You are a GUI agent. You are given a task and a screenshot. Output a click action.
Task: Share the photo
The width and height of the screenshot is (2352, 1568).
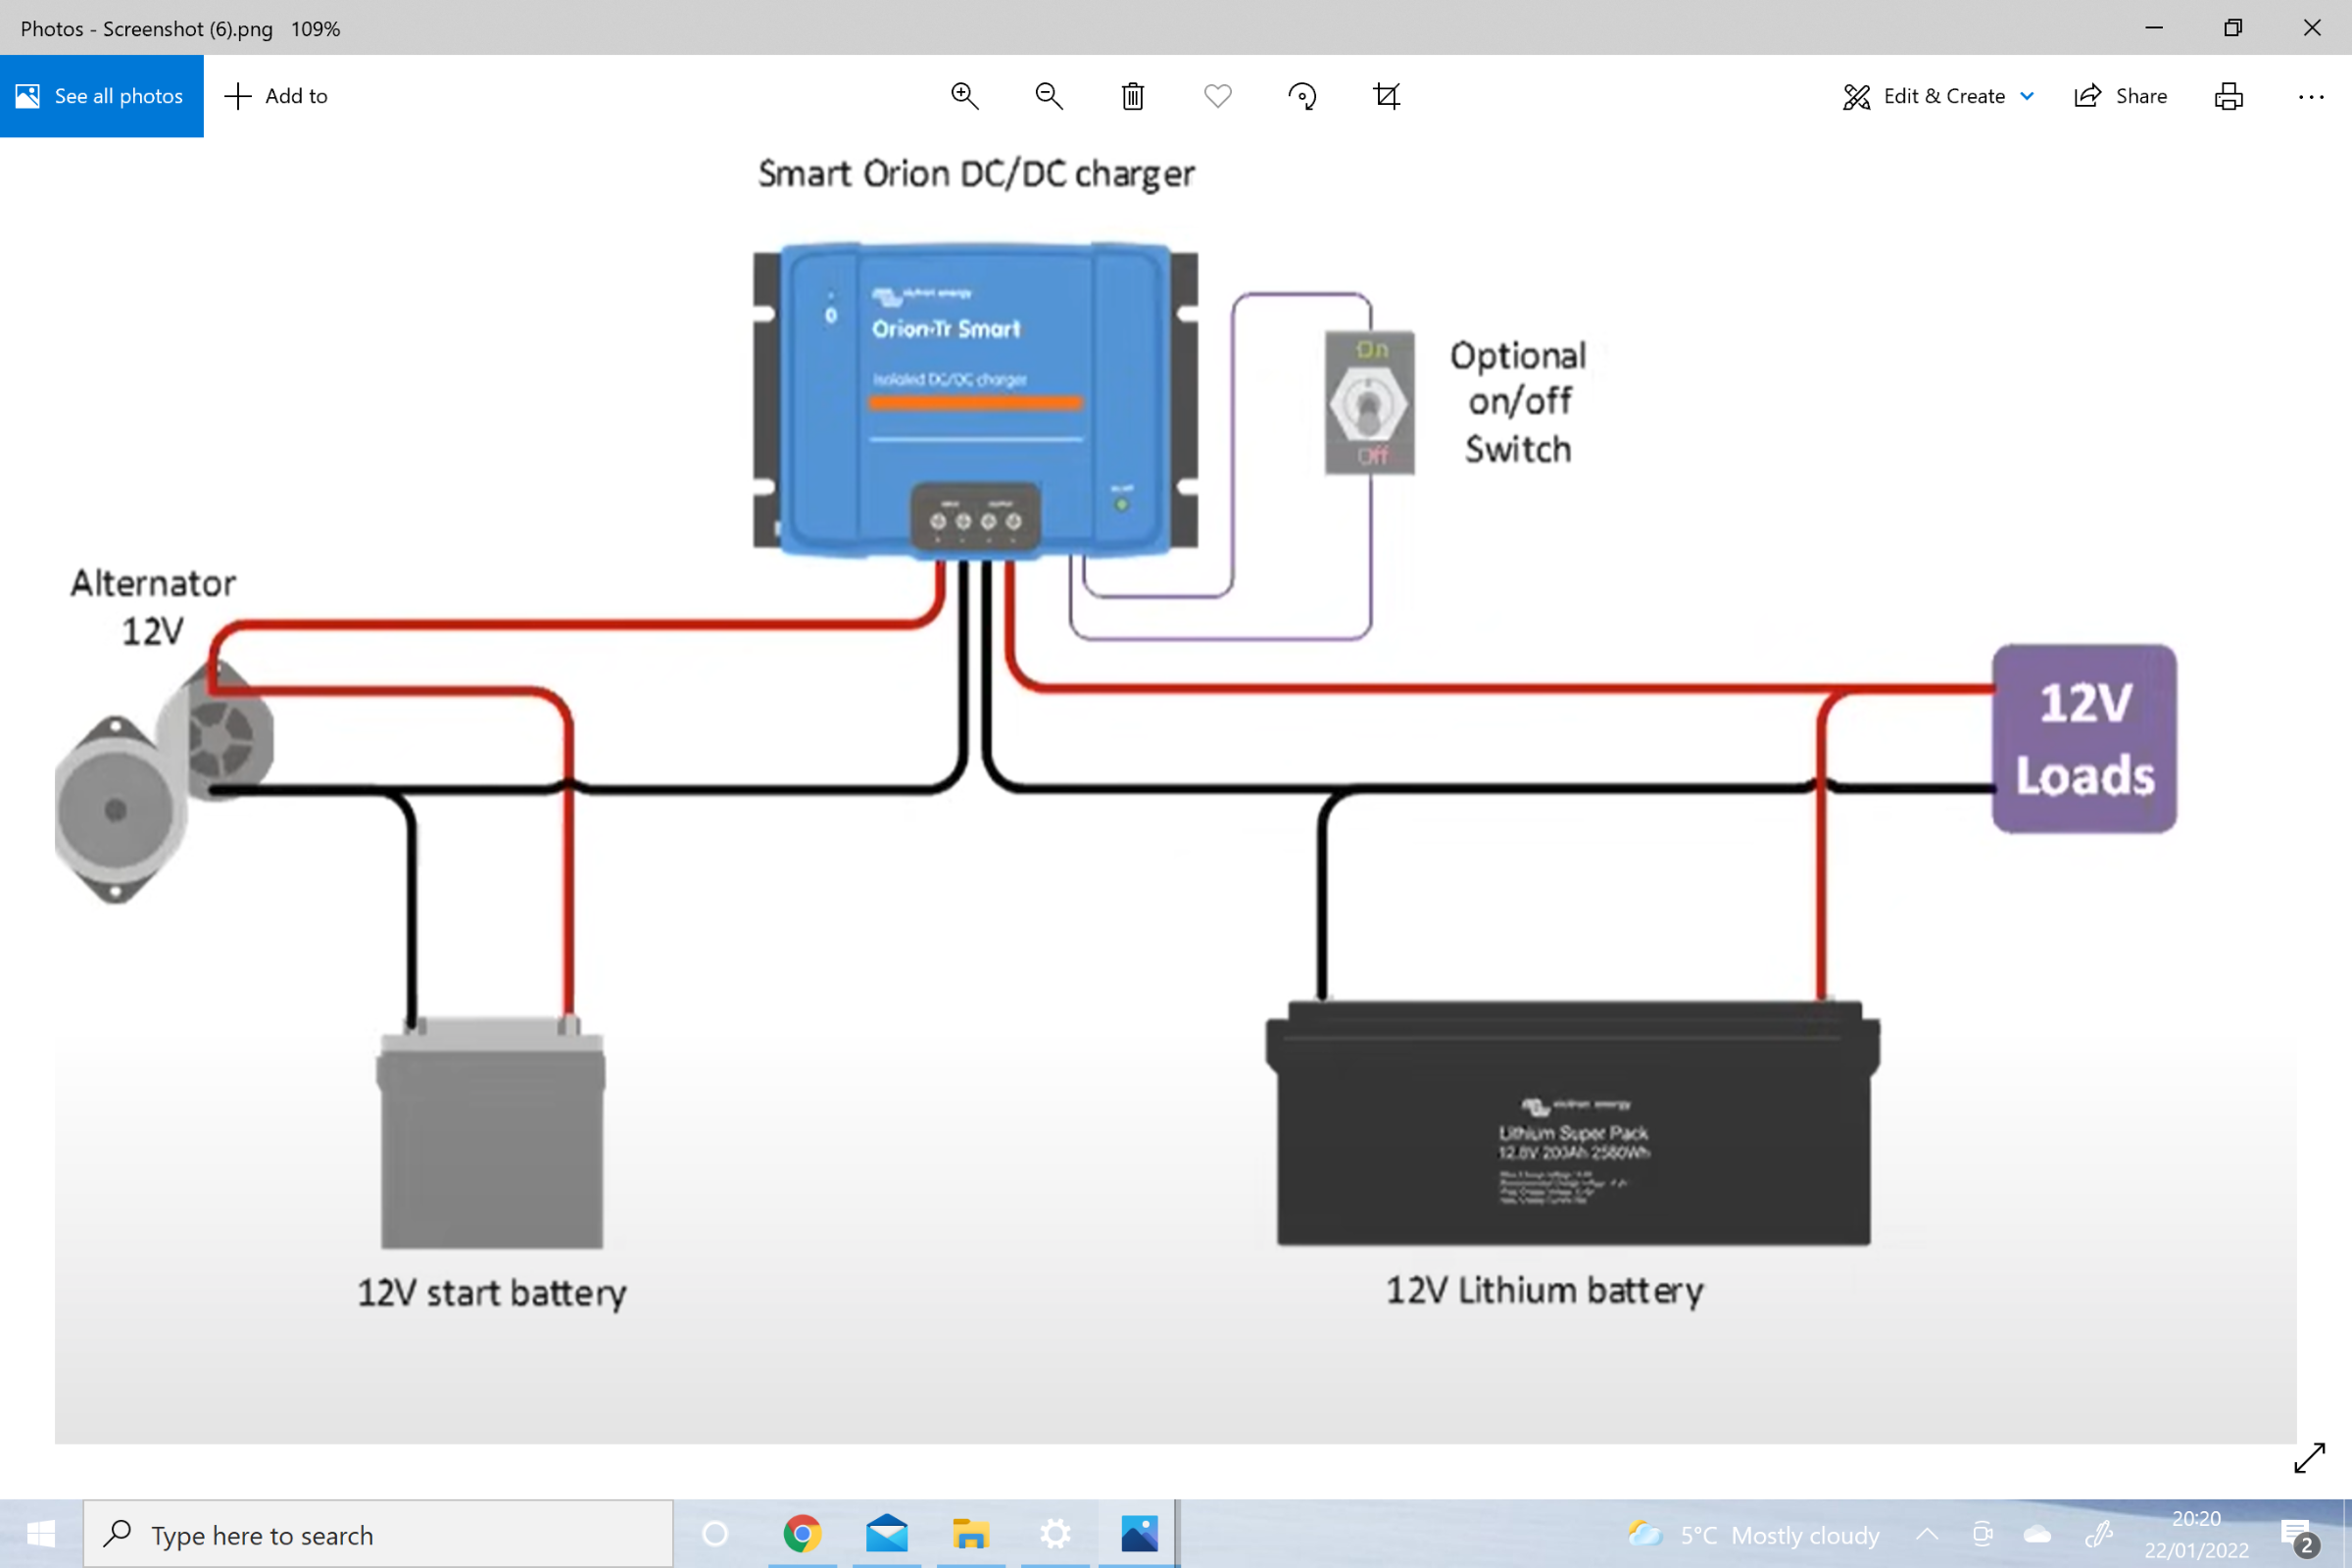(2120, 96)
